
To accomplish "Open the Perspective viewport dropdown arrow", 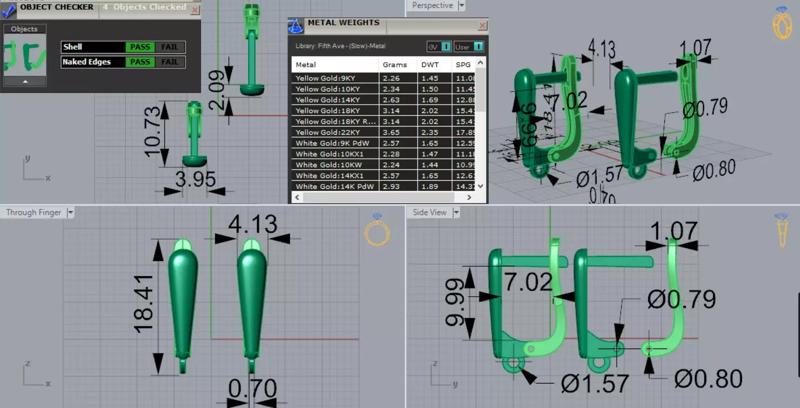I will [x=461, y=6].
